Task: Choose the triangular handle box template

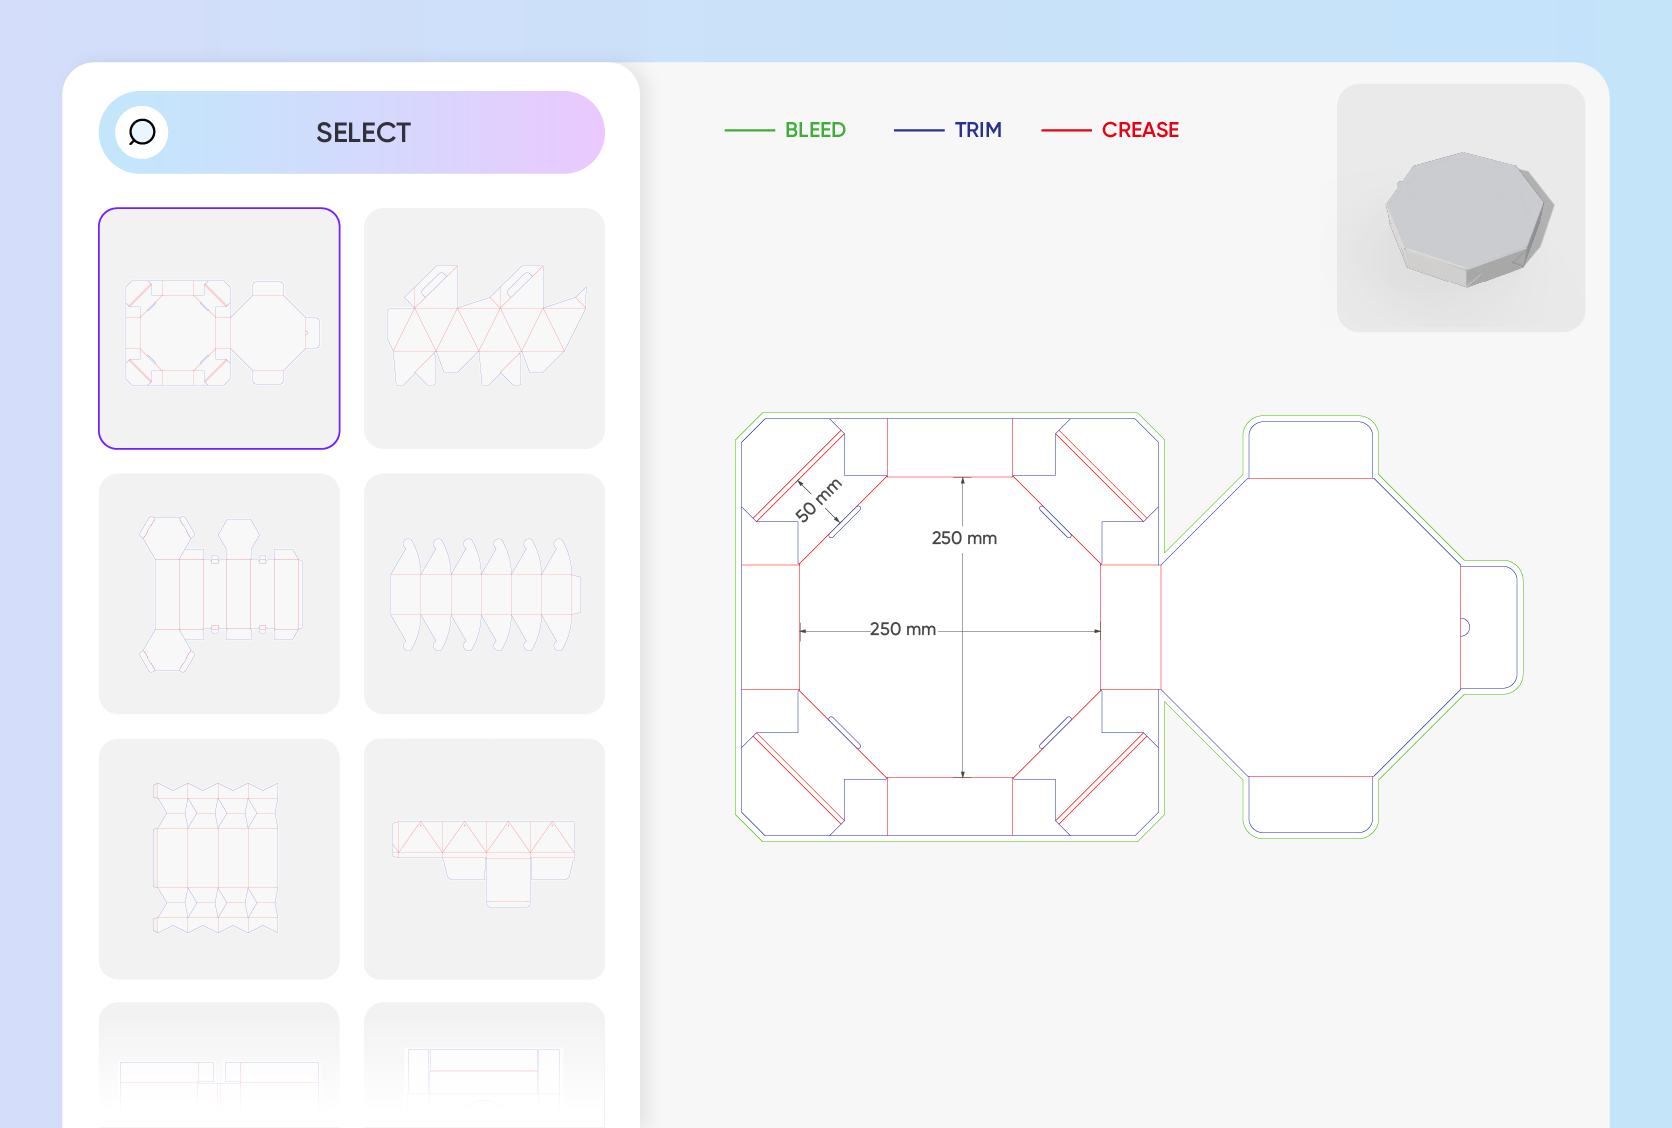Action: coord(484,328)
